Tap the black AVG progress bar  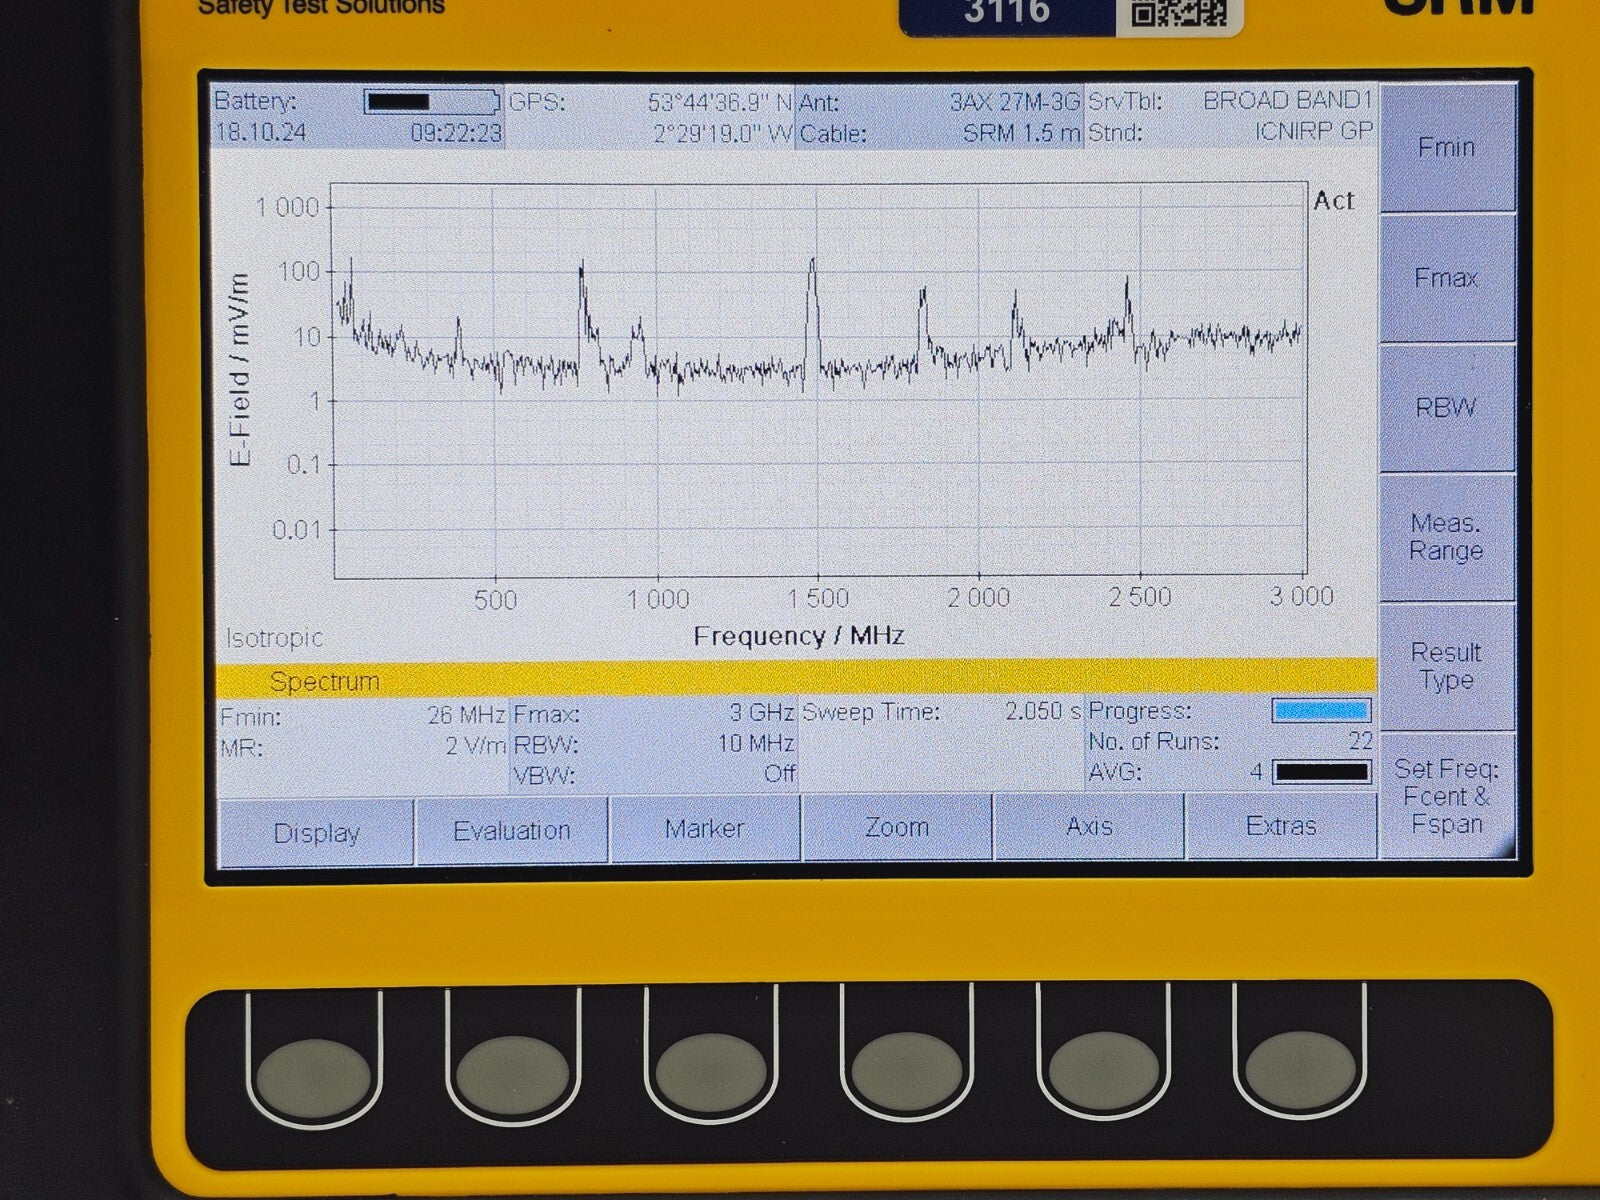1321,772
